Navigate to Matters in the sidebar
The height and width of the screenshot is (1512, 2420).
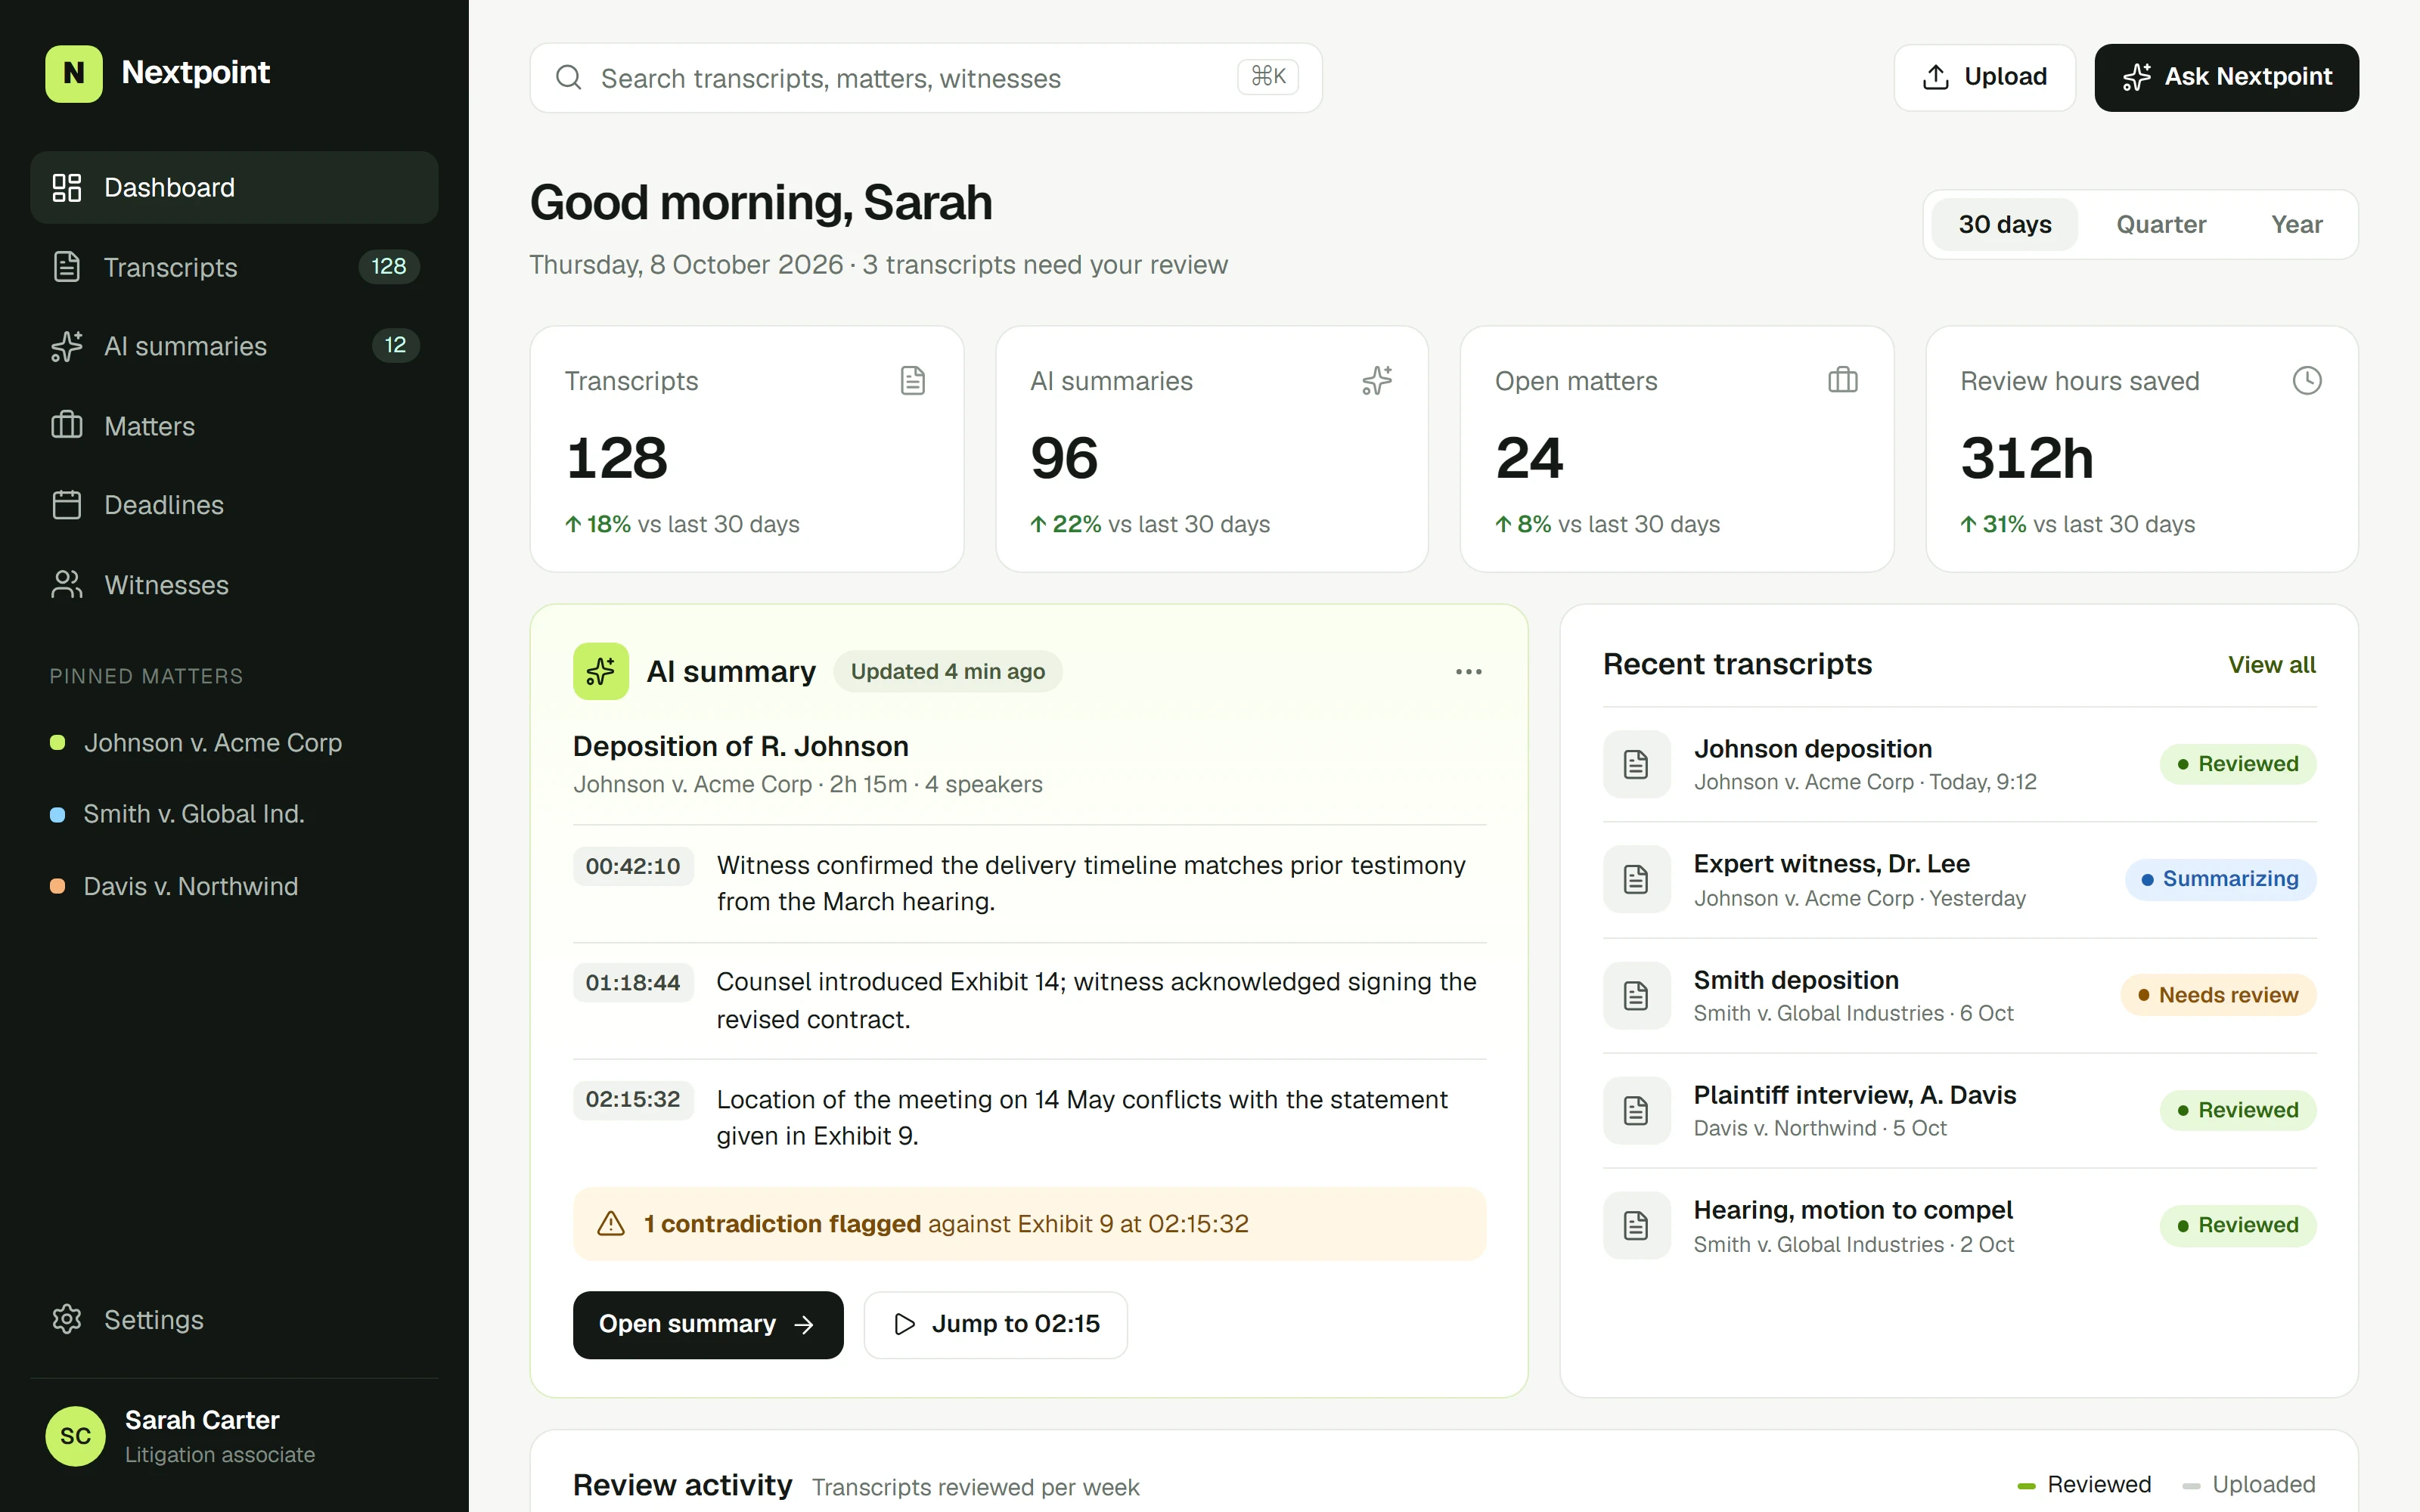point(234,426)
